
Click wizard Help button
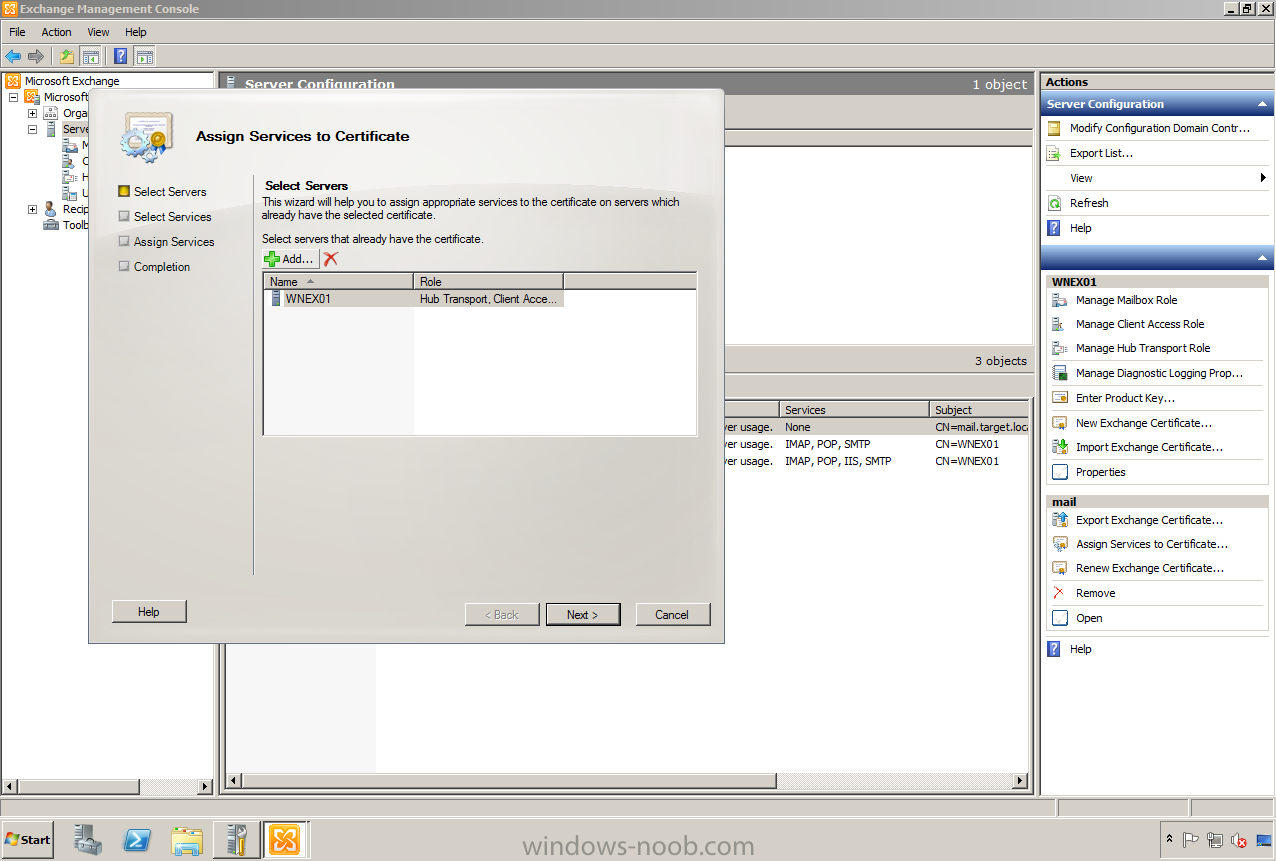click(x=149, y=611)
